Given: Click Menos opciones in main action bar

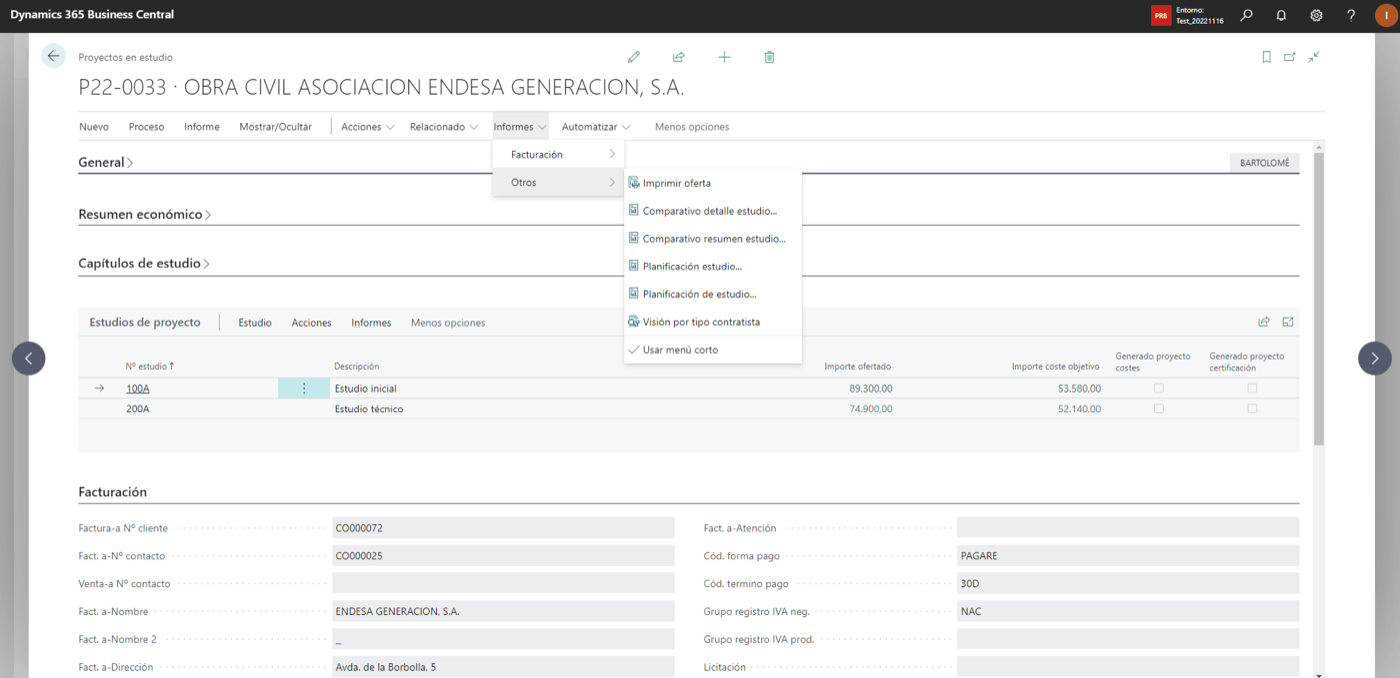Looking at the screenshot, I should (692, 127).
